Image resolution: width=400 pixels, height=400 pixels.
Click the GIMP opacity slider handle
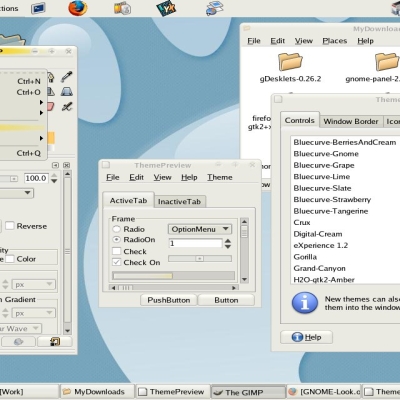point(14,179)
